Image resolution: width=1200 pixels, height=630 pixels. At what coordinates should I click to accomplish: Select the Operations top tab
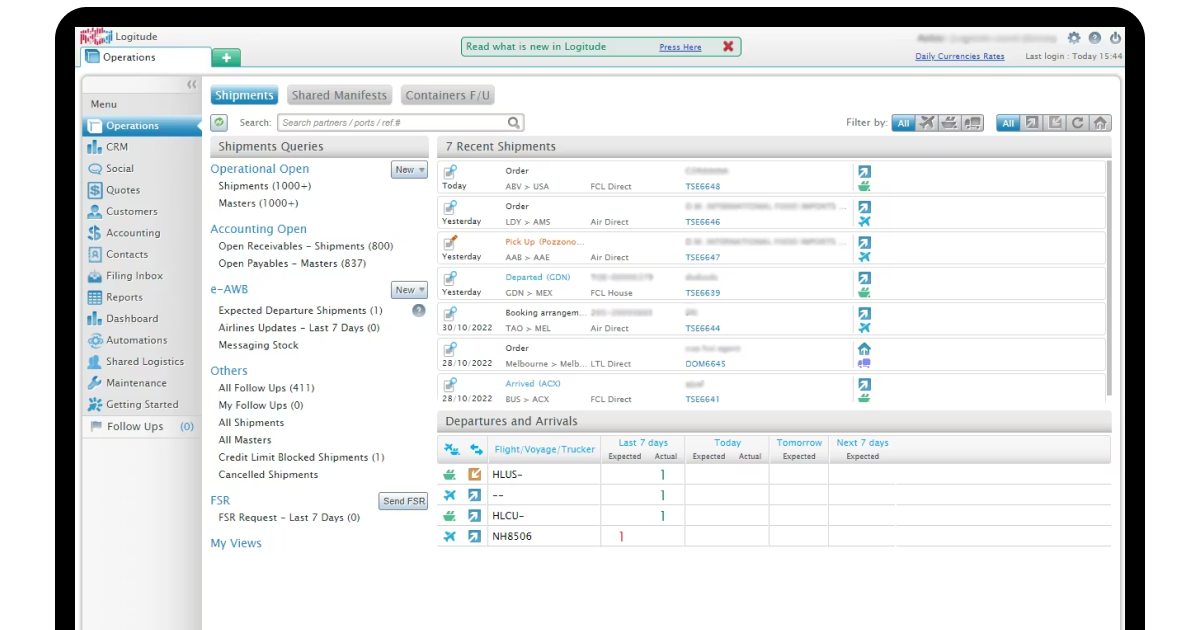(146, 57)
